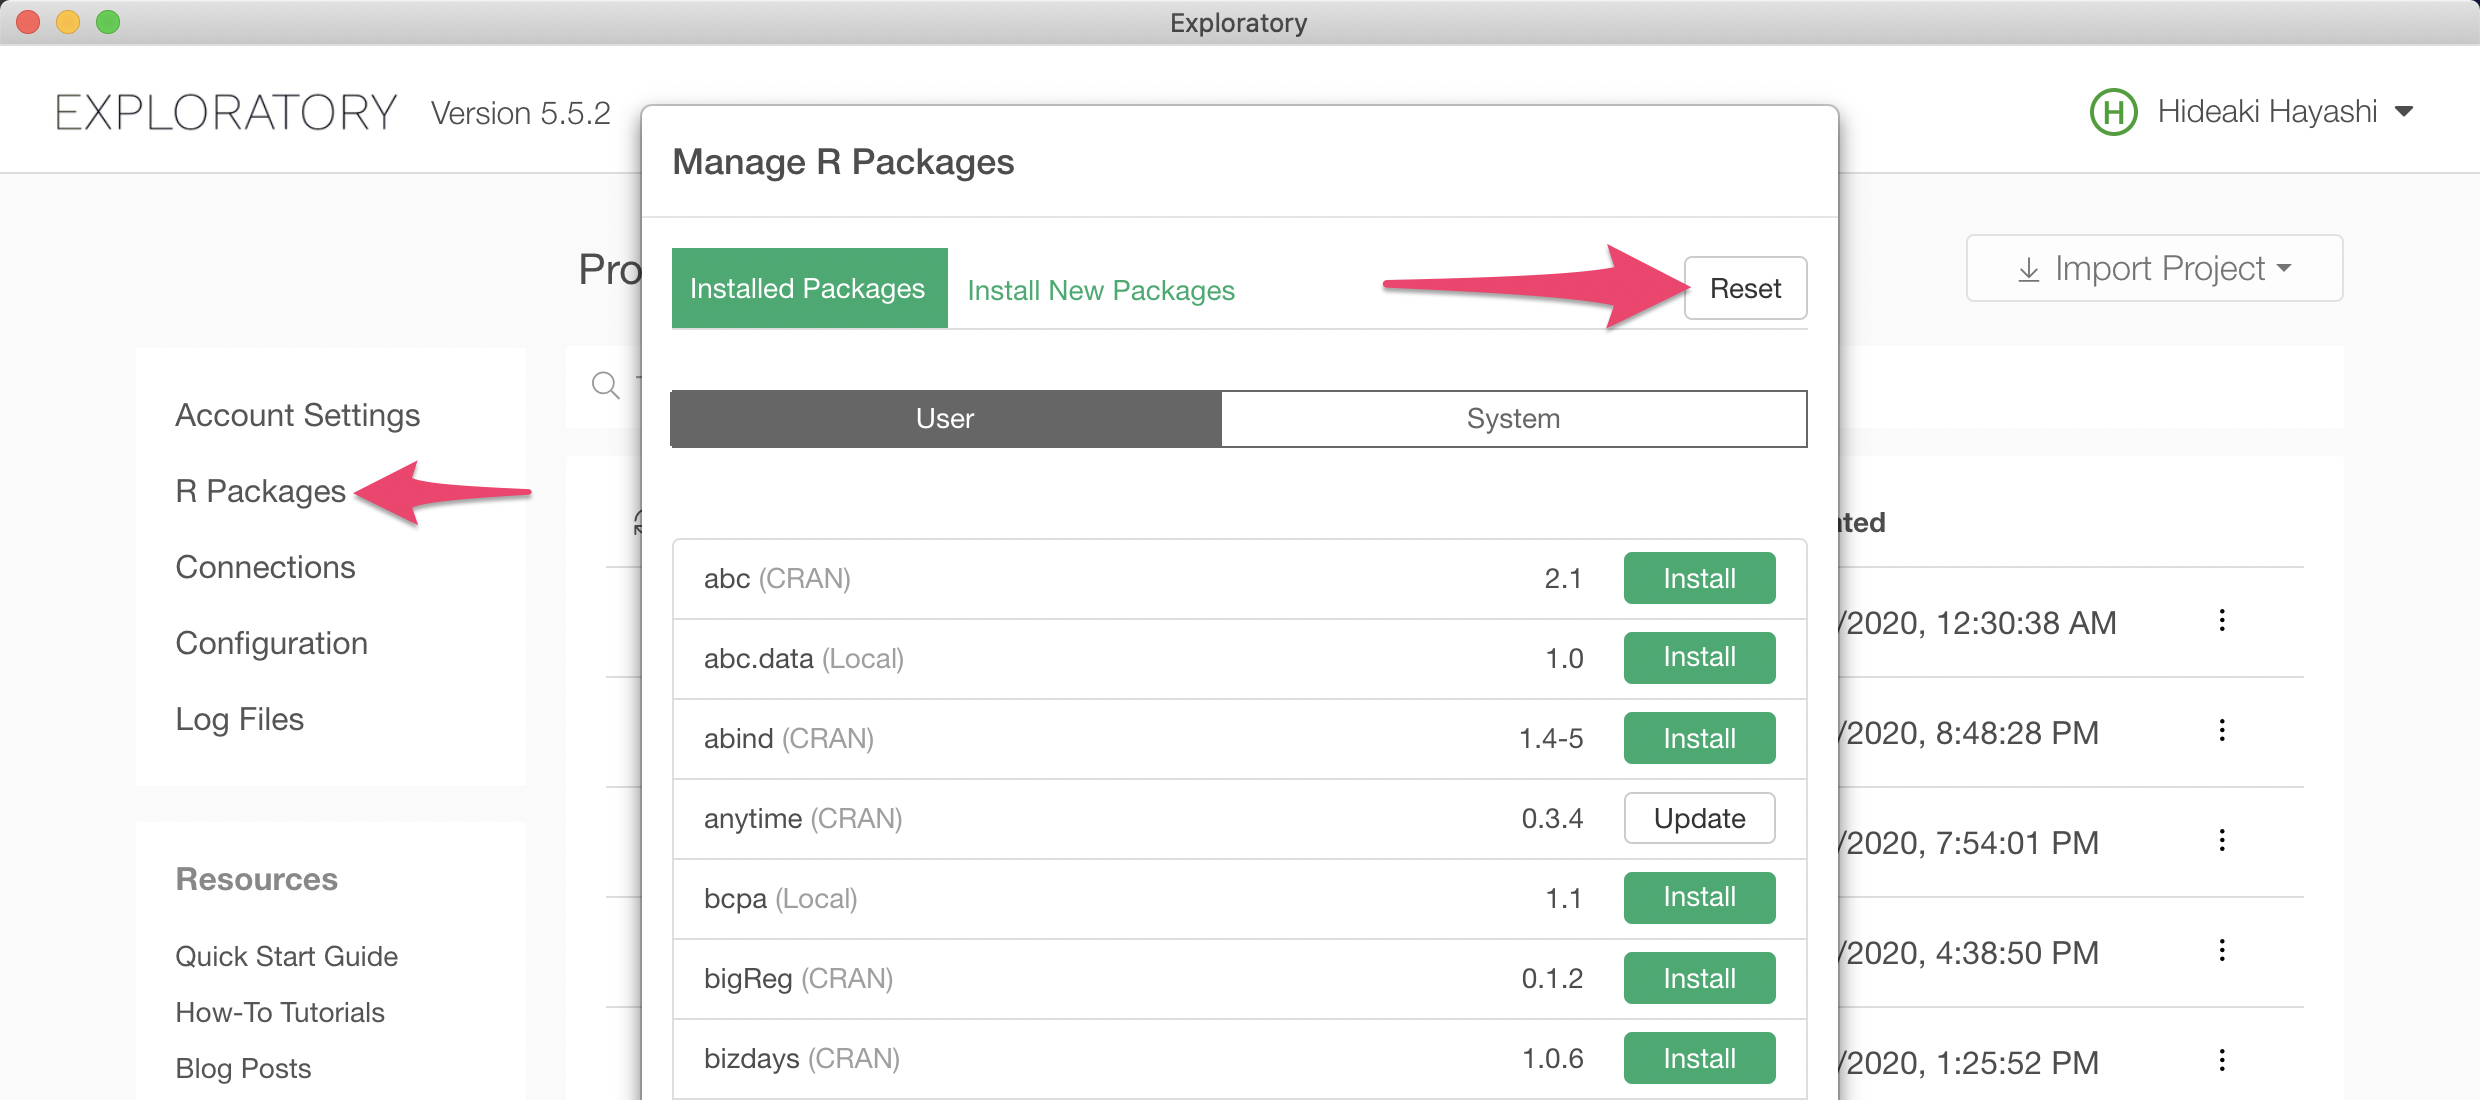2480x1100 pixels.
Task: Click the Version 5.5.2 label
Action: 521,113
